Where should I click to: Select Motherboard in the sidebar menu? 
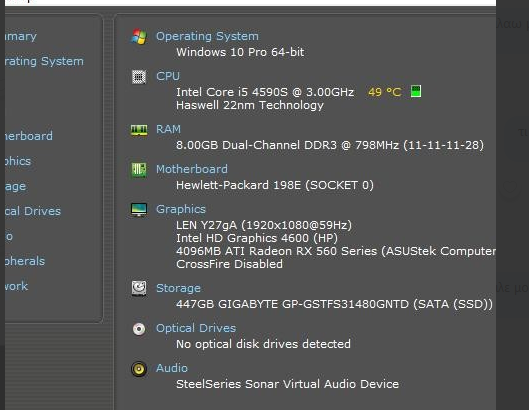tap(29, 136)
